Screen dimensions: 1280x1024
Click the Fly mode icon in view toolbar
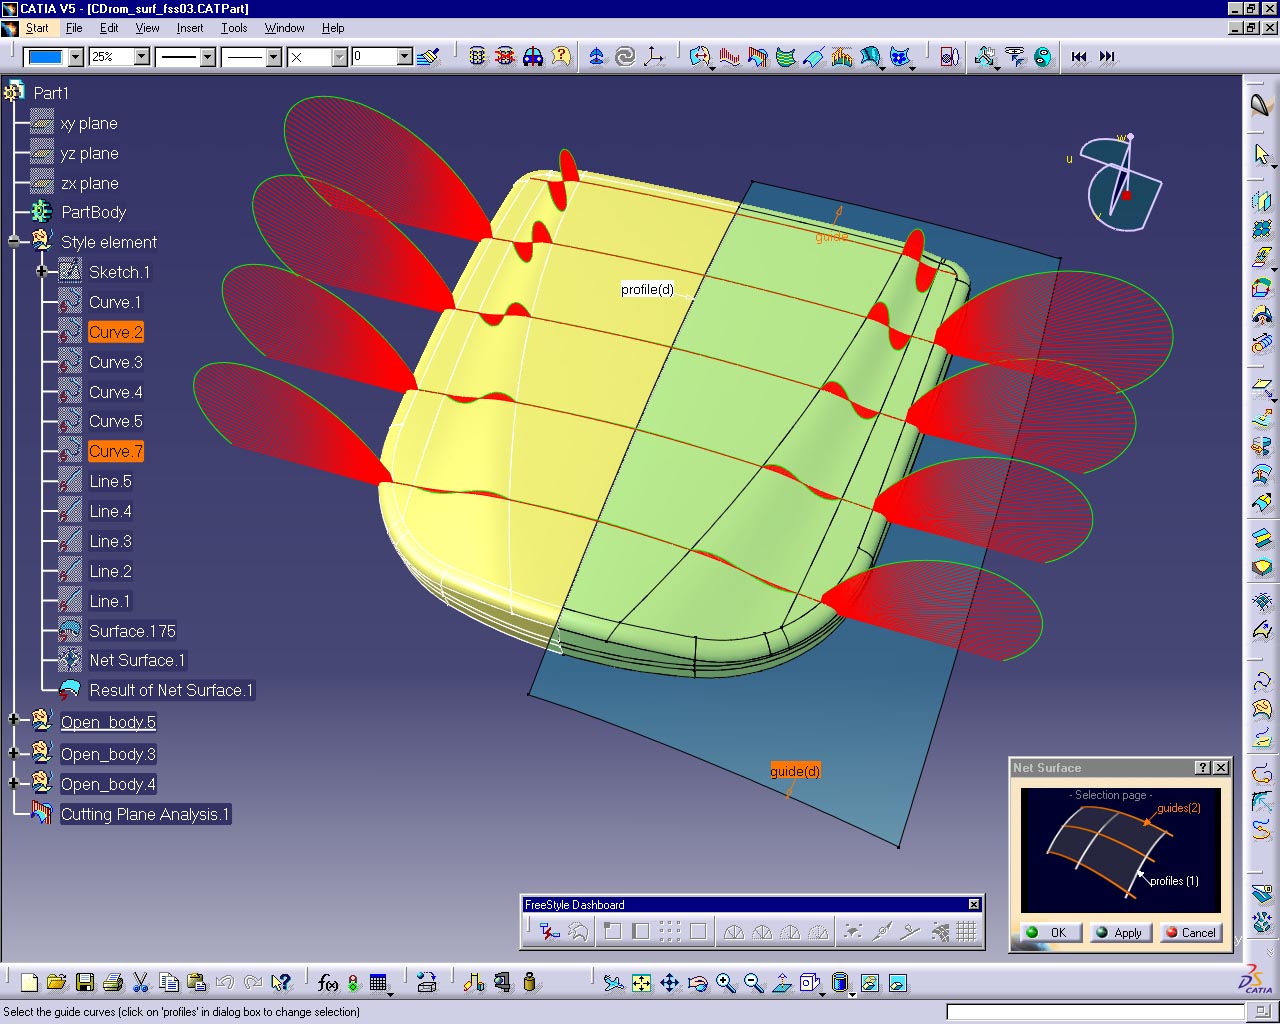click(613, 983)
